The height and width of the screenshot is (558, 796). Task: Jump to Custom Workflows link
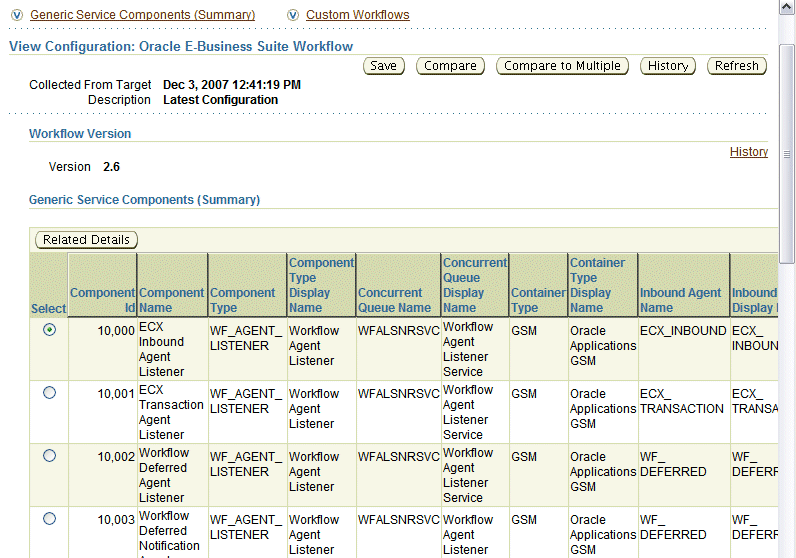[357, 15]
